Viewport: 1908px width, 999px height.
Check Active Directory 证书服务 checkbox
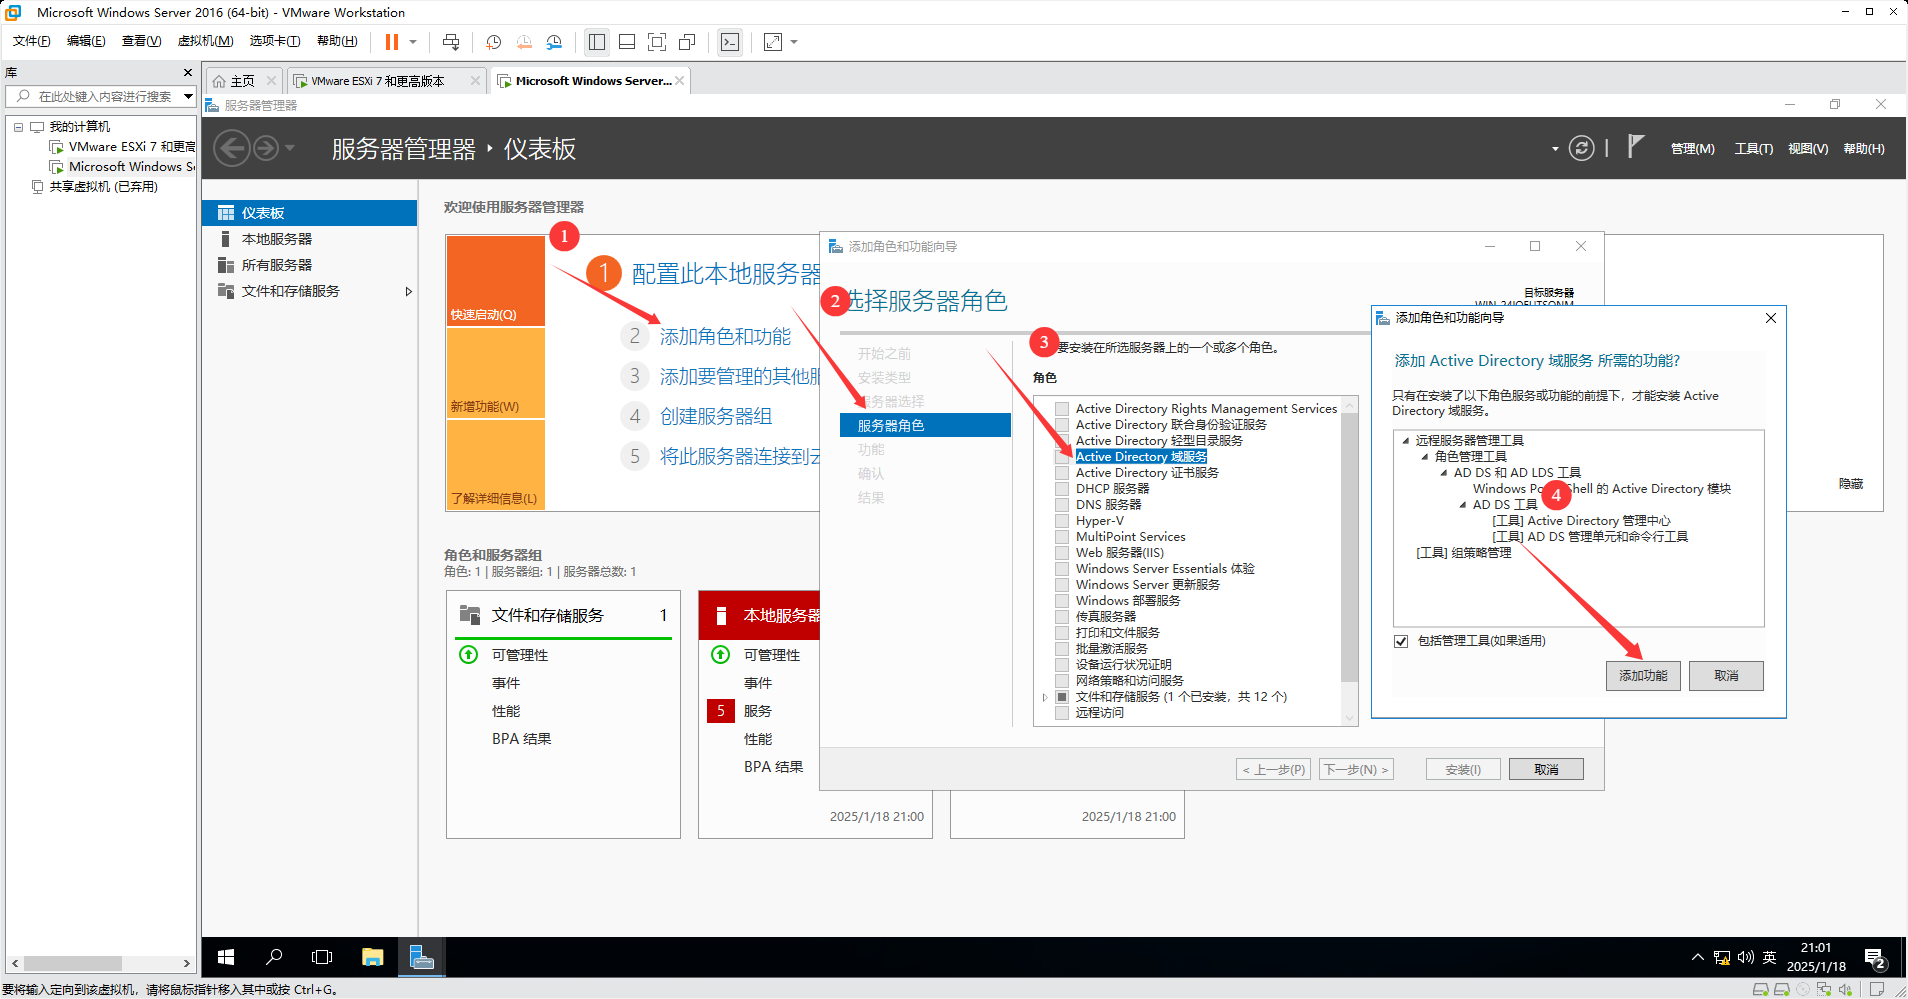1062,473
